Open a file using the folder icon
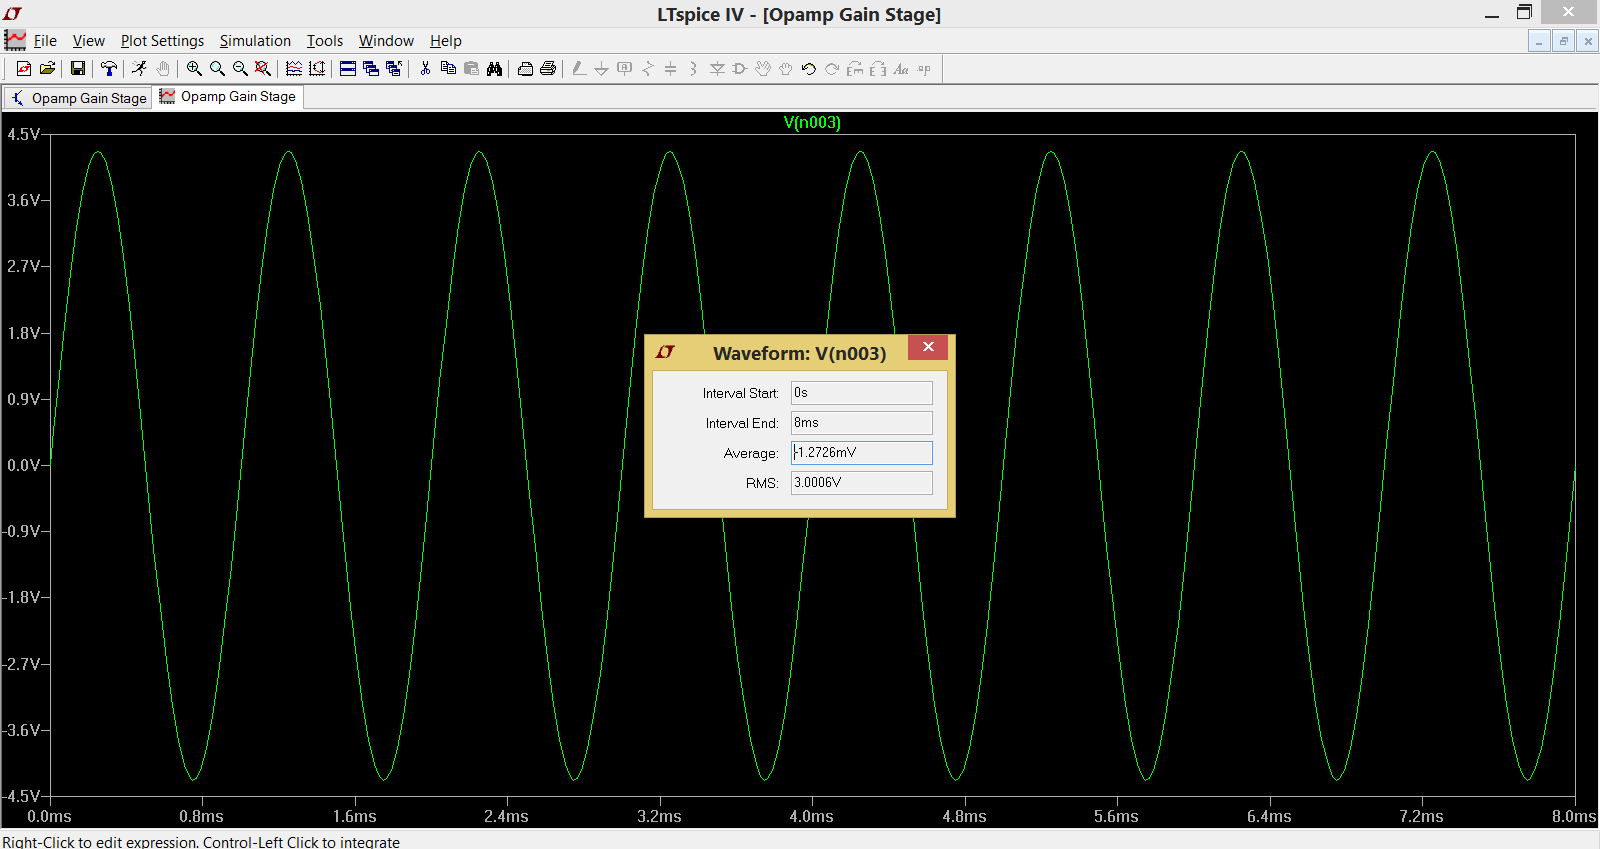The width and height of the screenshot is (1600, 849). [x=47, y=68]
